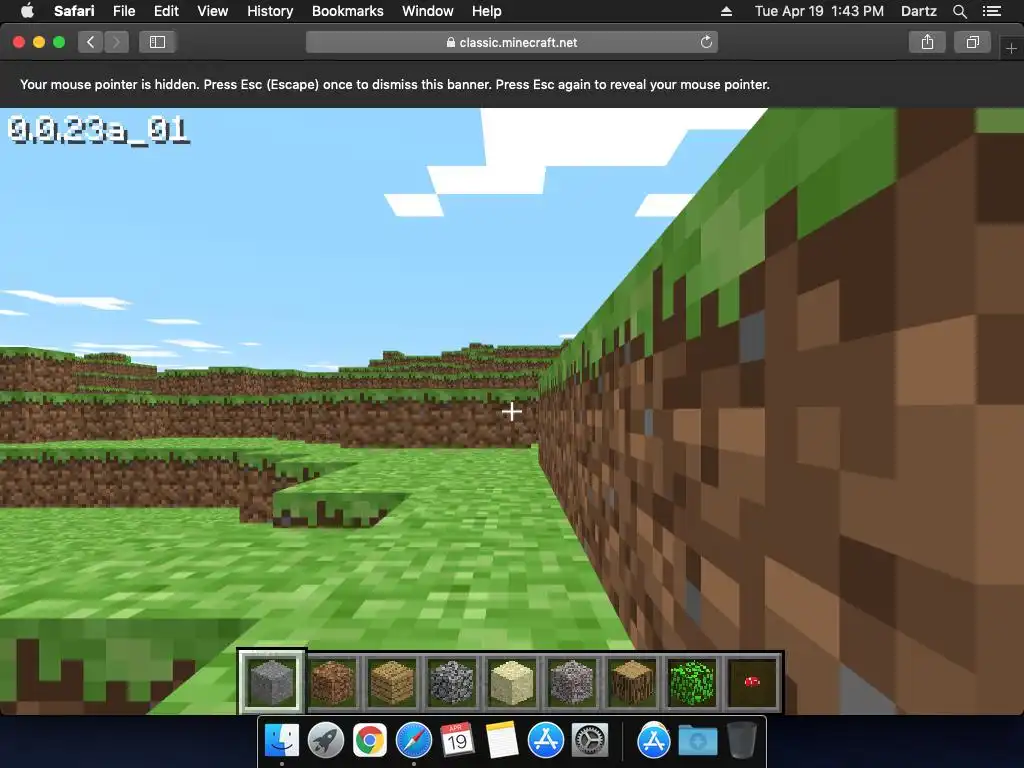Select the cobblestone block in hotbar
1024x768 pixels.
pos(452,682)
